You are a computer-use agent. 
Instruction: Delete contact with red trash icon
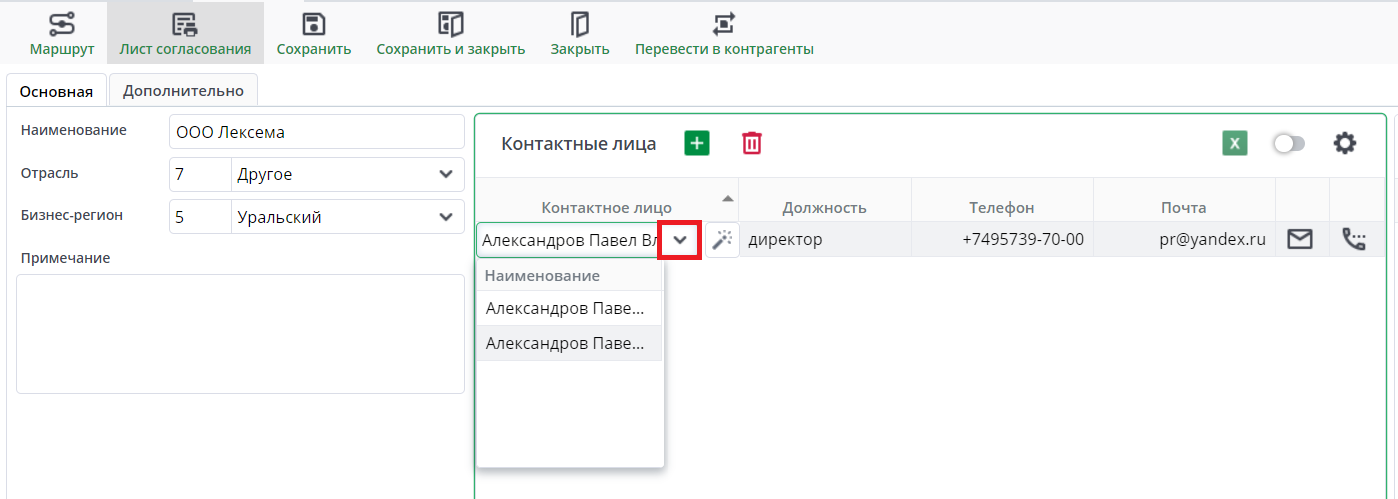(x=752, y=143)
